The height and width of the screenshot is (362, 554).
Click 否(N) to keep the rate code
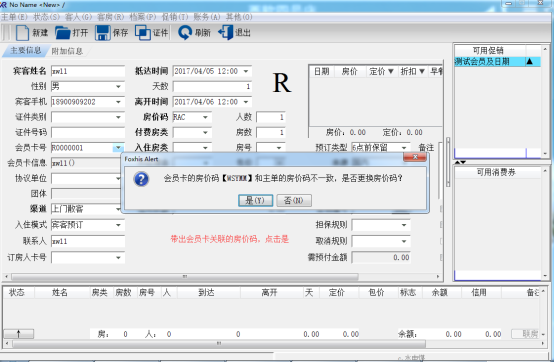[x=294, y=200]
